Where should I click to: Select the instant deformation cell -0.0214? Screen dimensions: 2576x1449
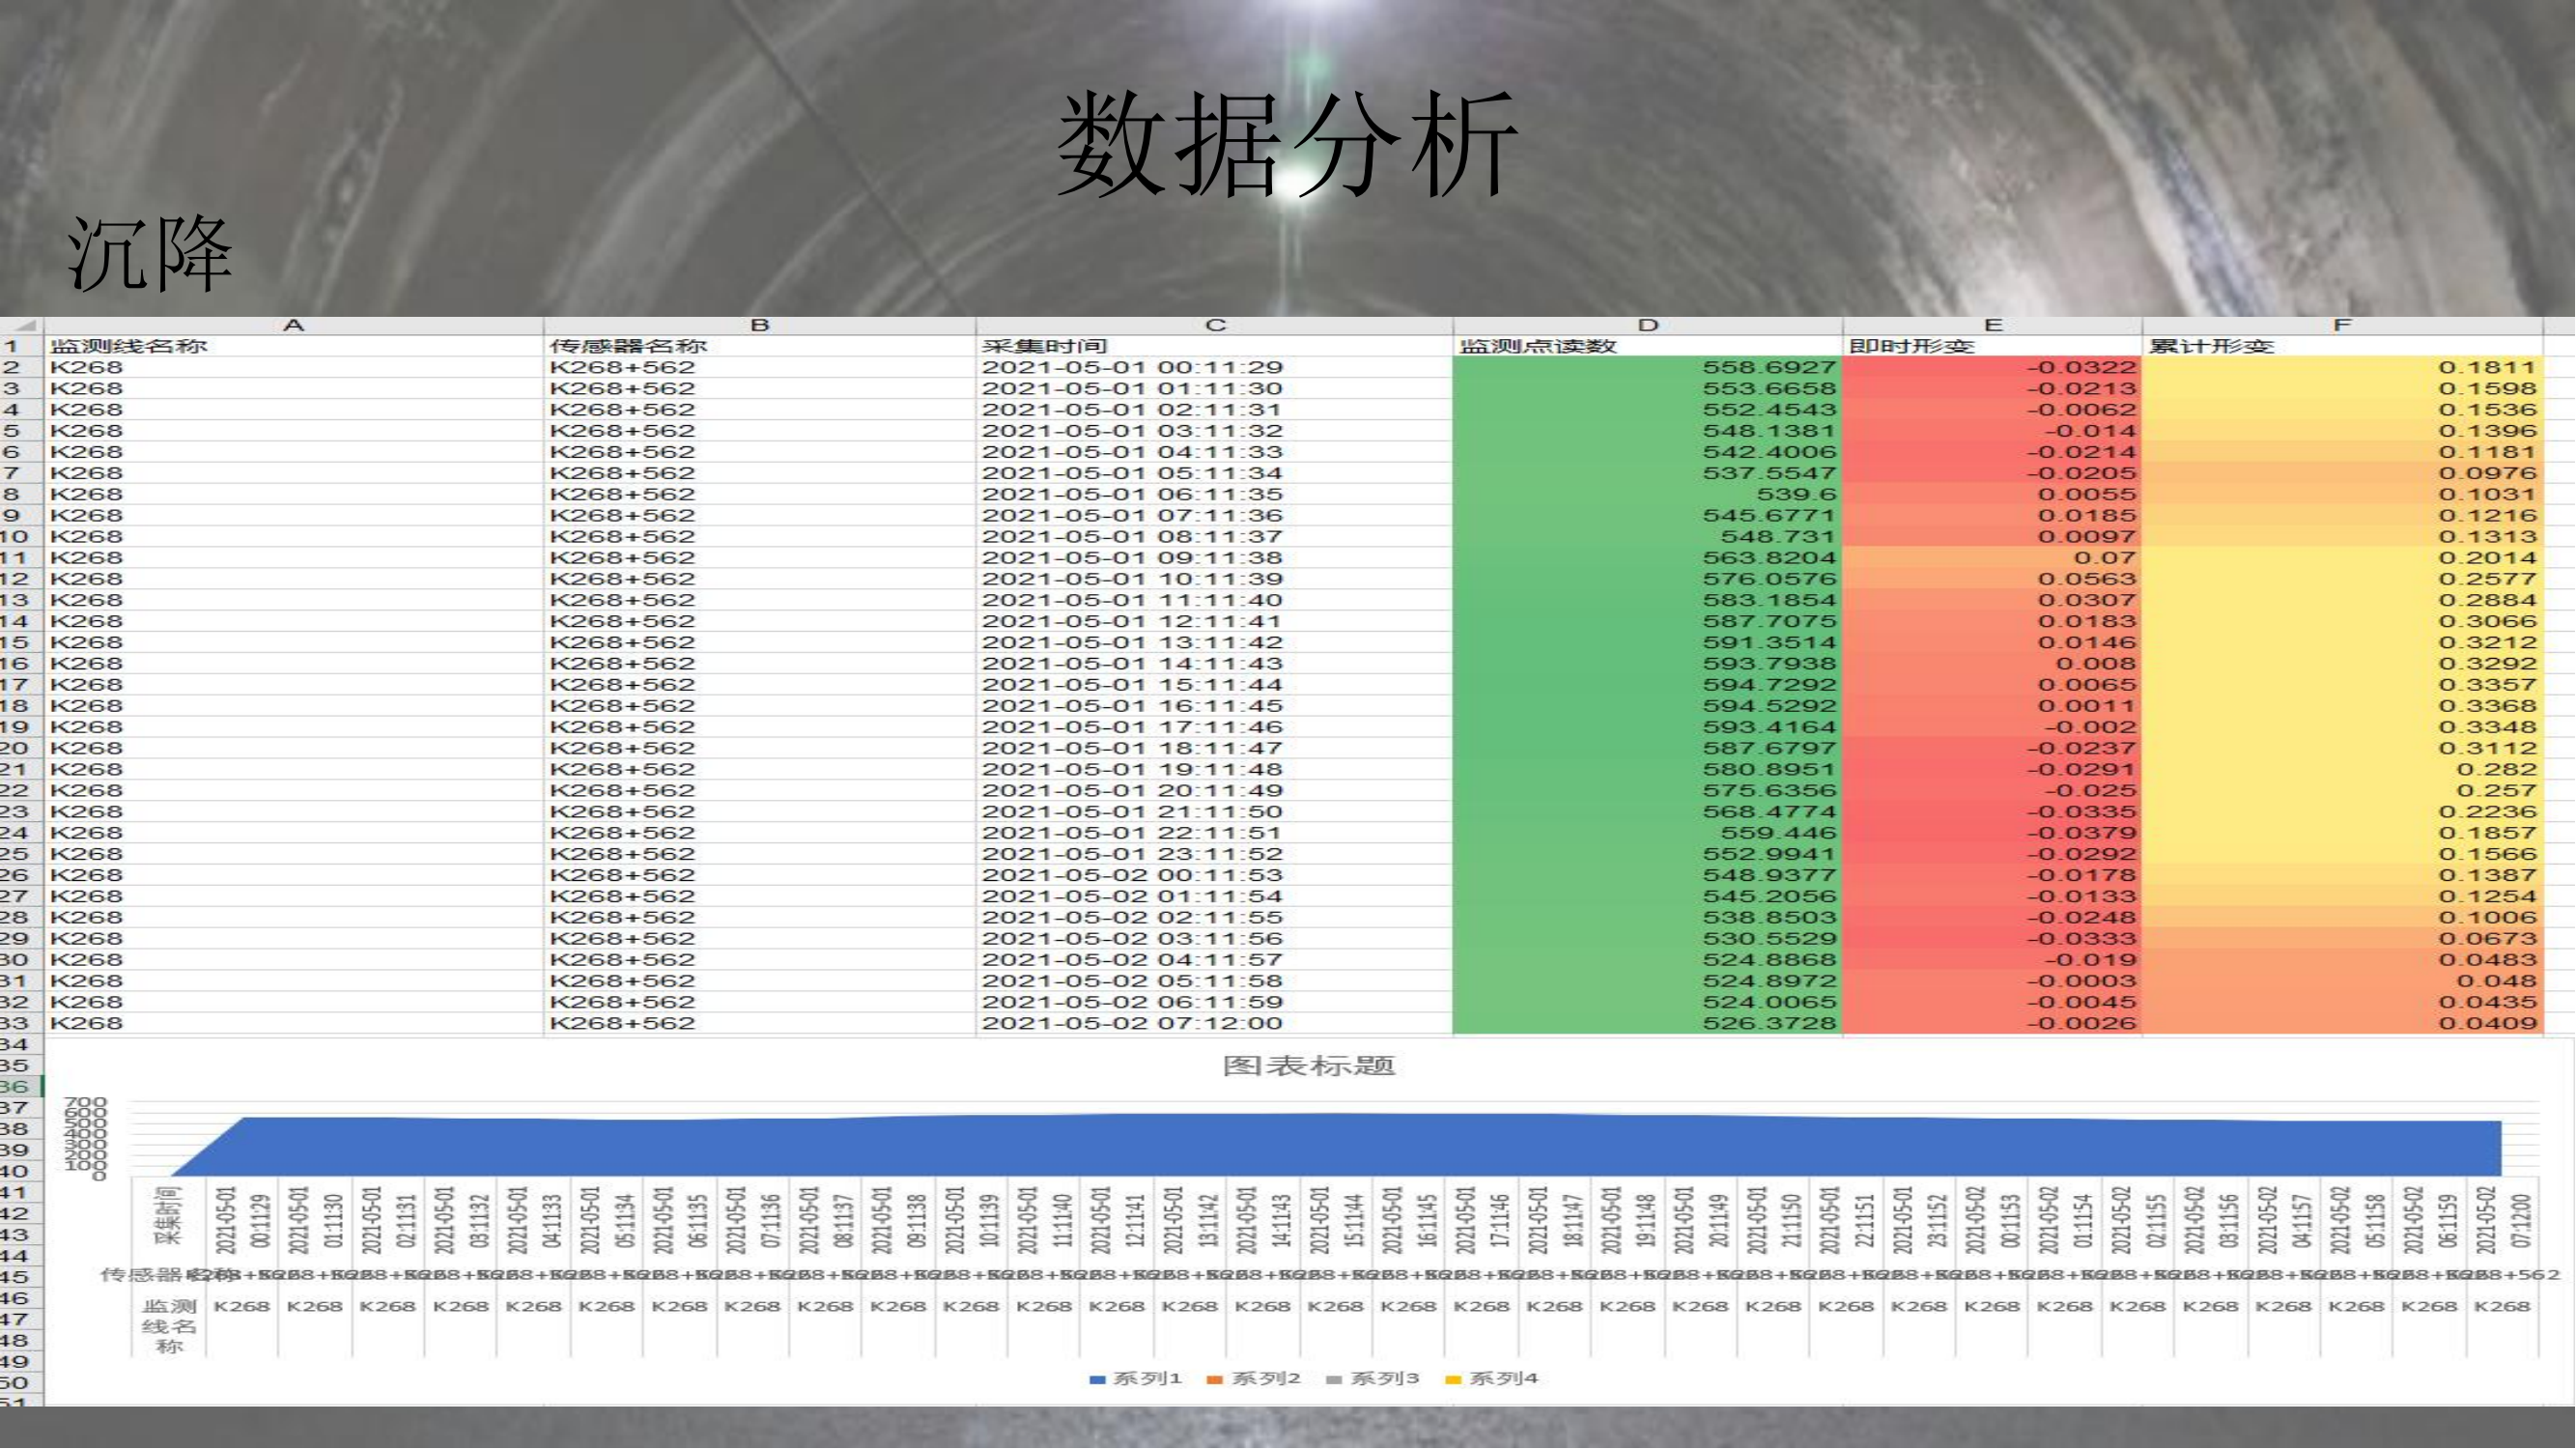coord(1992,452)
